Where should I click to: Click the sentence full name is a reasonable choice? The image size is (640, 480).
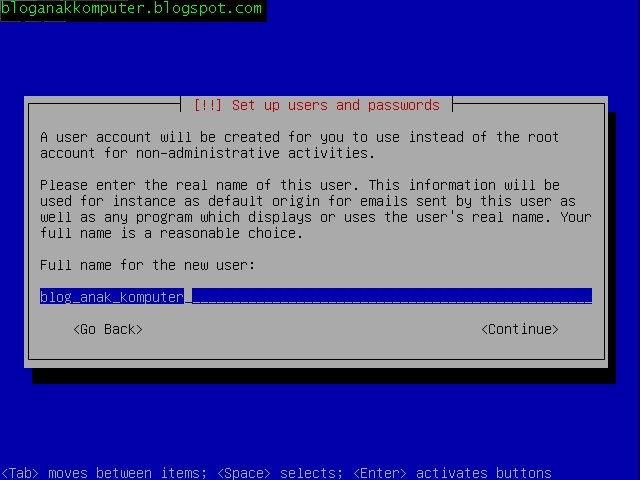pyautogui.click(x=171, y=233)
